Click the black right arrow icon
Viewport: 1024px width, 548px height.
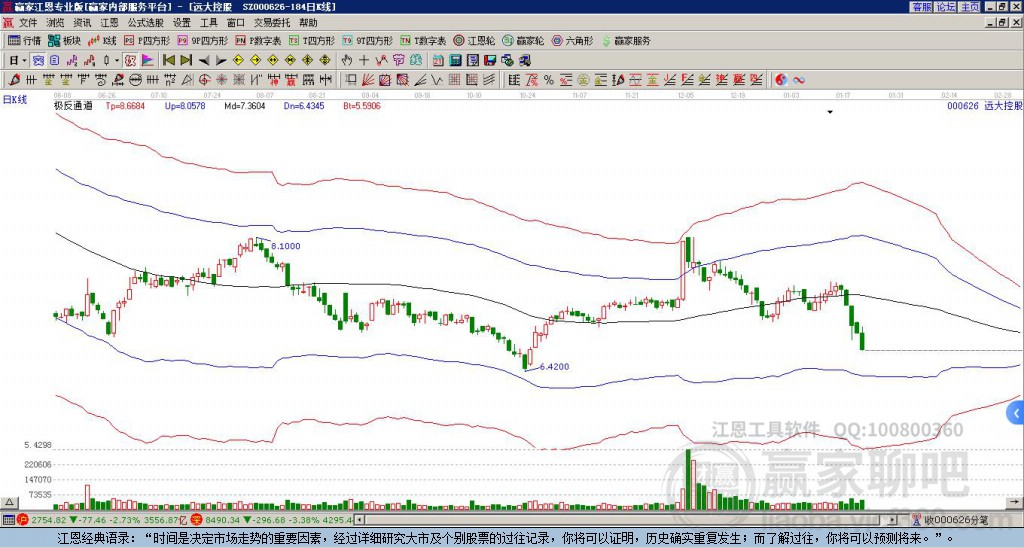pos(221,61)
